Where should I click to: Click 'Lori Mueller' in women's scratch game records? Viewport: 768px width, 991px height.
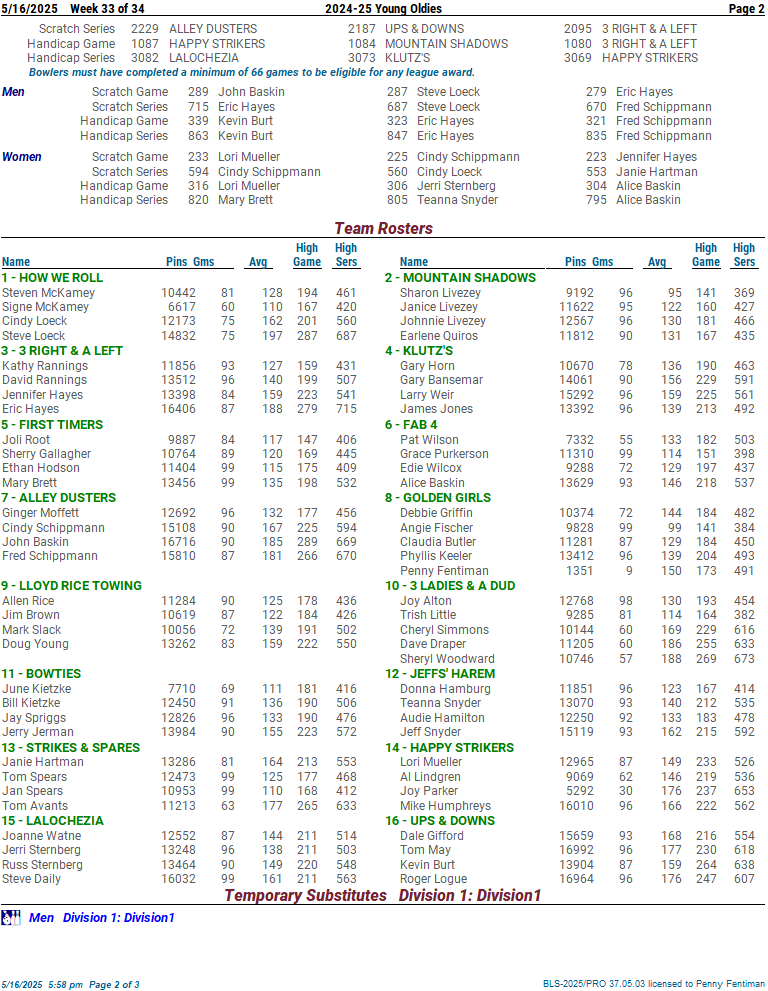(x=249, y=157)
